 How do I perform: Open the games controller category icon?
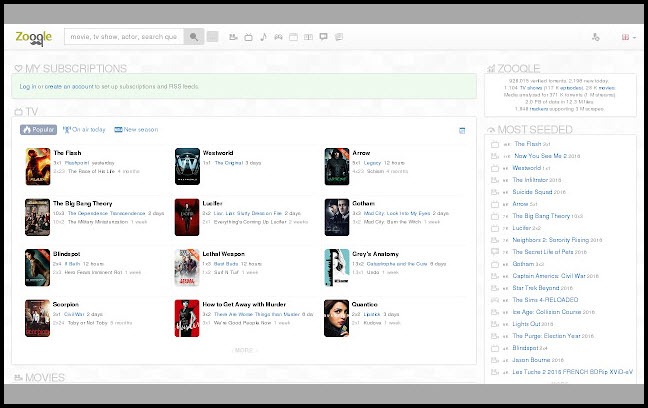[278, 37]
